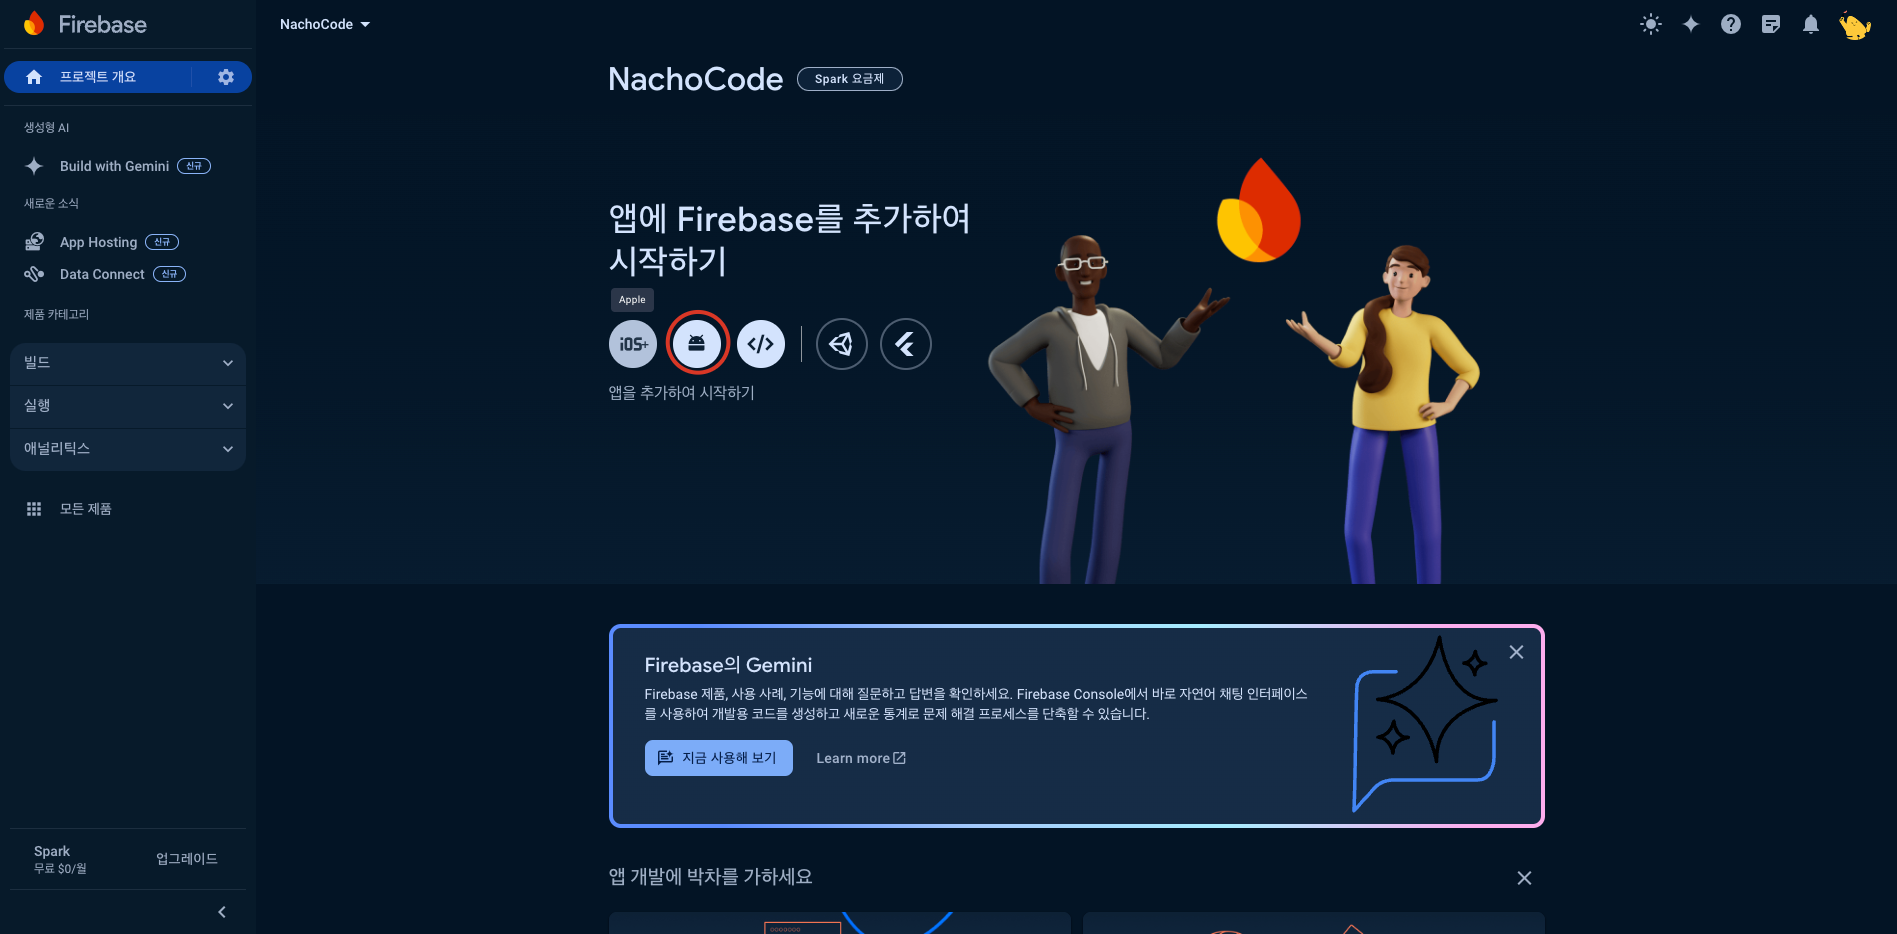Screen dimensions: 1897x934
Task: View notifications bell icon
Action: tap(1811, 24)
